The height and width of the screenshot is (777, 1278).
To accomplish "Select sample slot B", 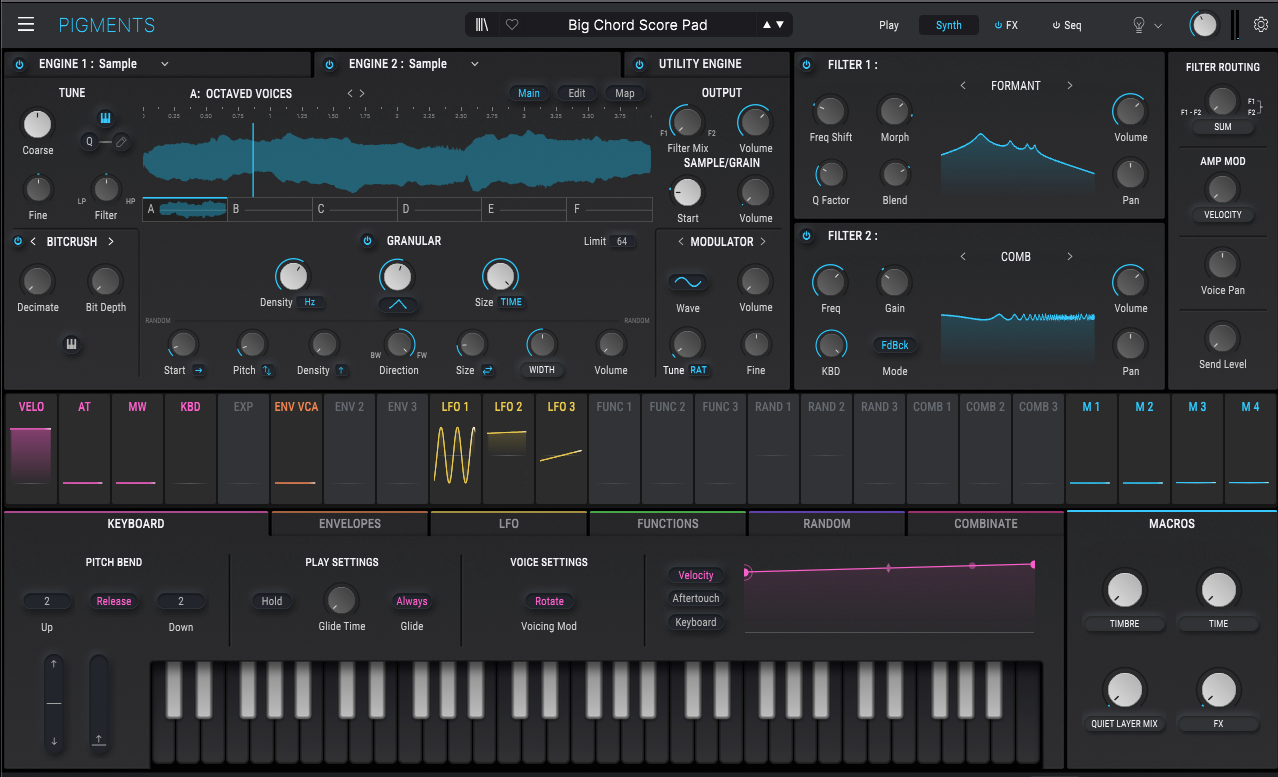I will tap(269, 209).
